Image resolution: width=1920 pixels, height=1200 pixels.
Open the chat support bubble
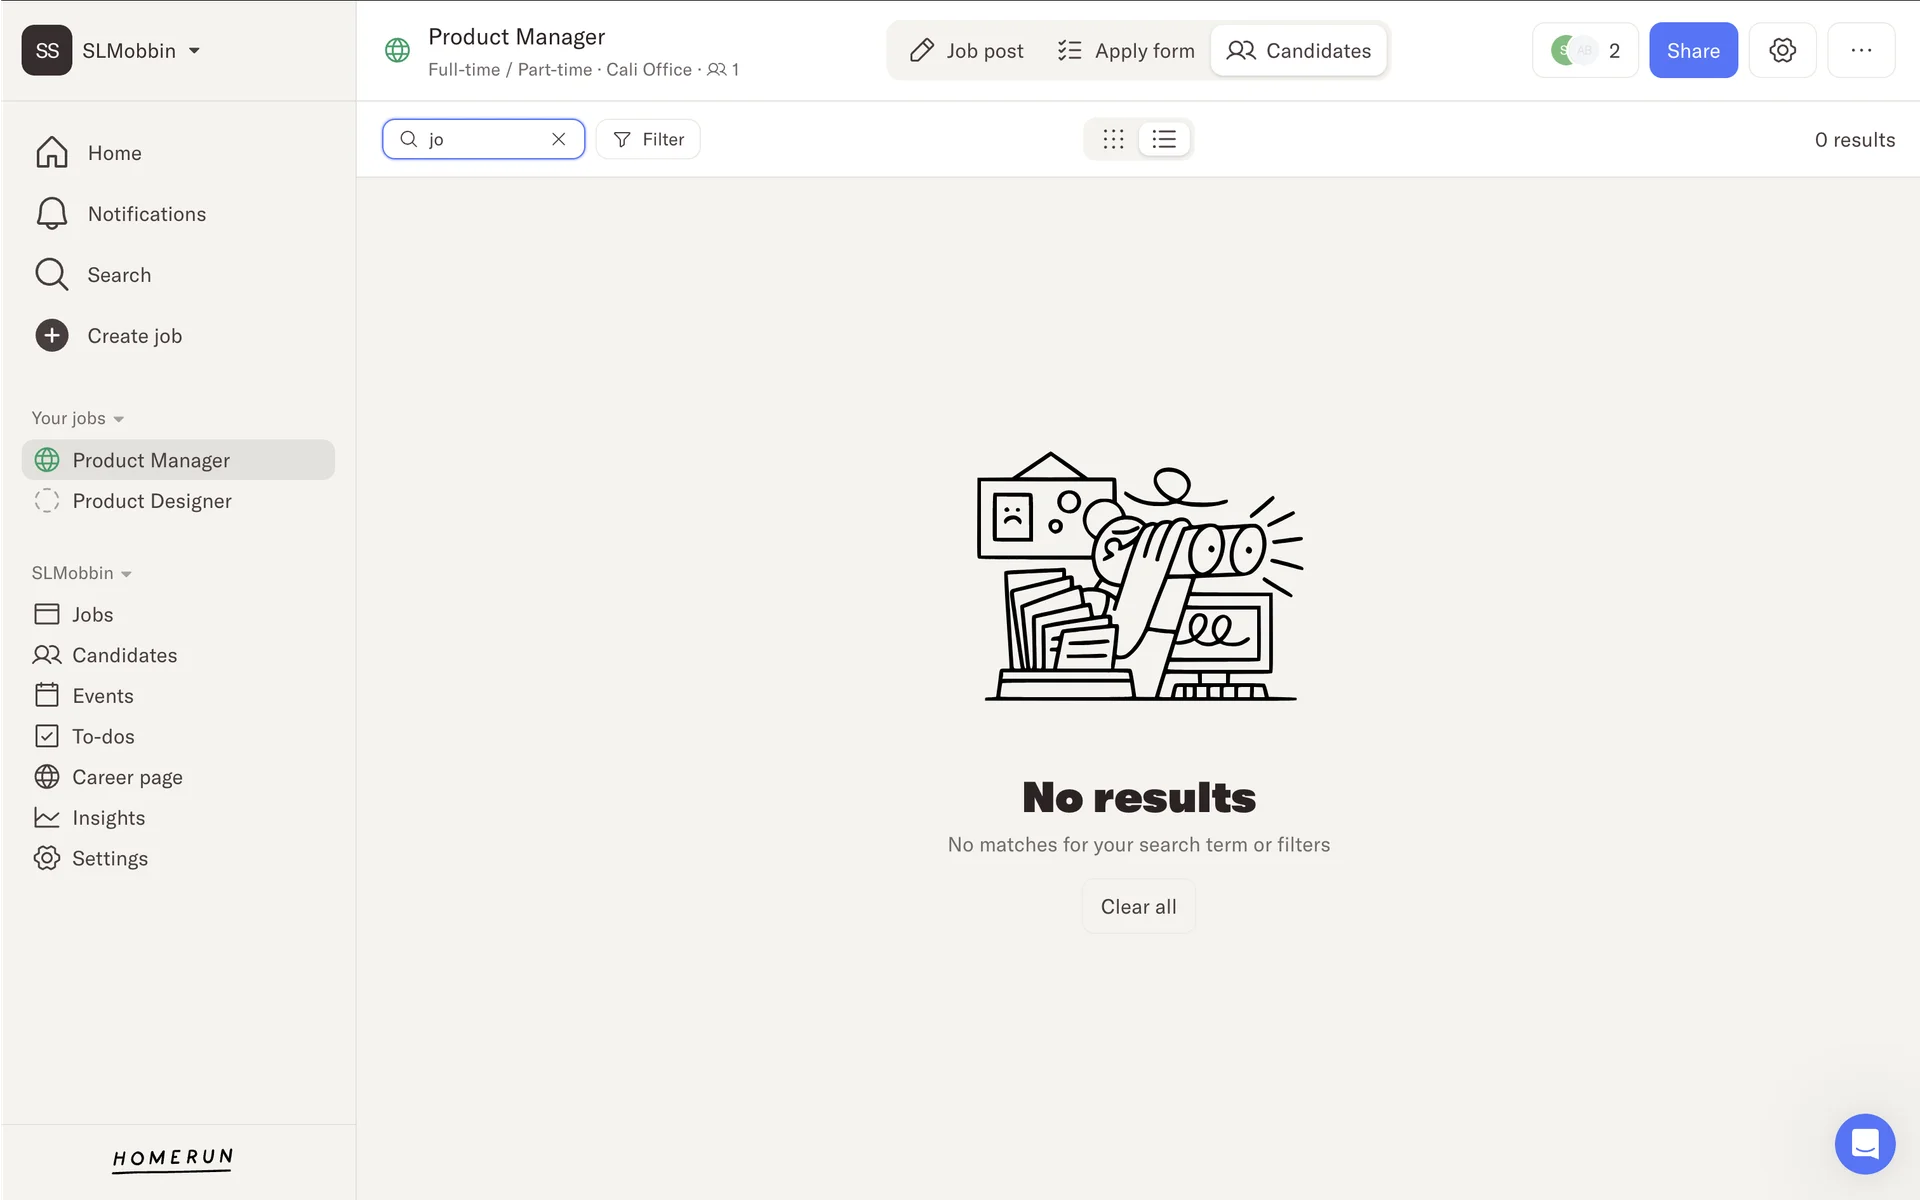pyautogui.click(x=1864, y=1143)
